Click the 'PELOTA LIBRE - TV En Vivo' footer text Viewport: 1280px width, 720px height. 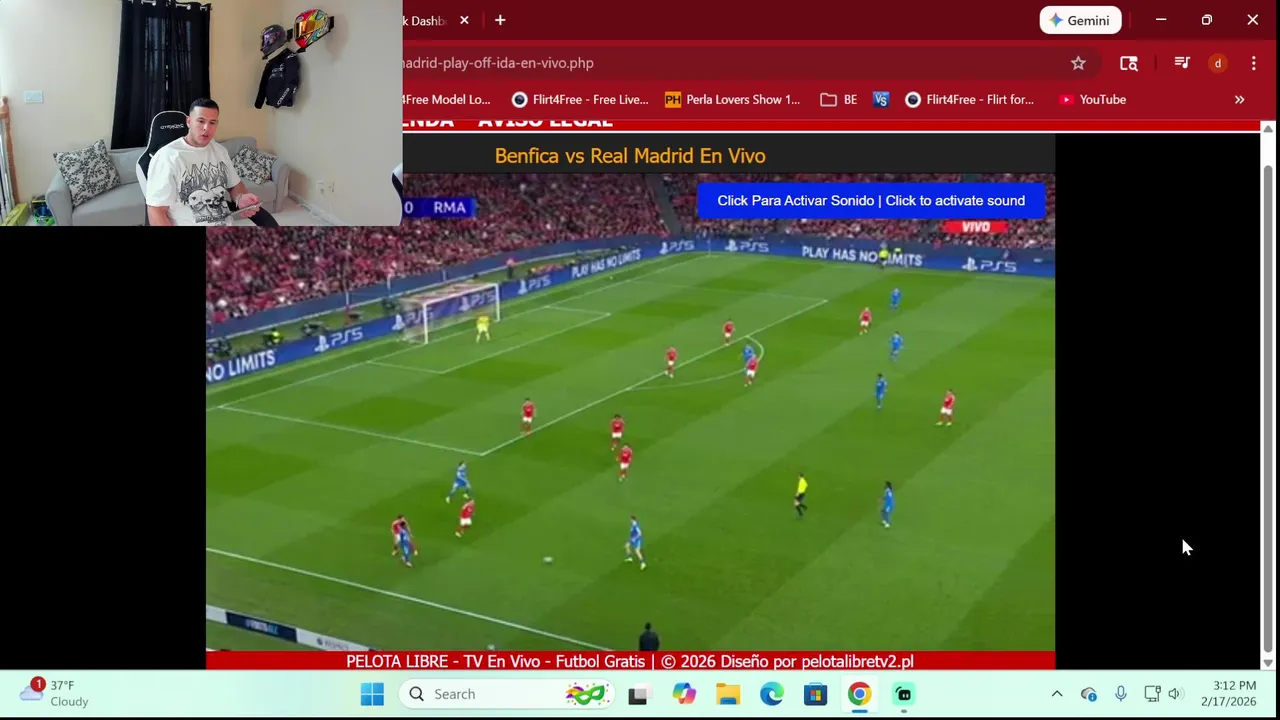pyautogui.click(x=630, y=661)
